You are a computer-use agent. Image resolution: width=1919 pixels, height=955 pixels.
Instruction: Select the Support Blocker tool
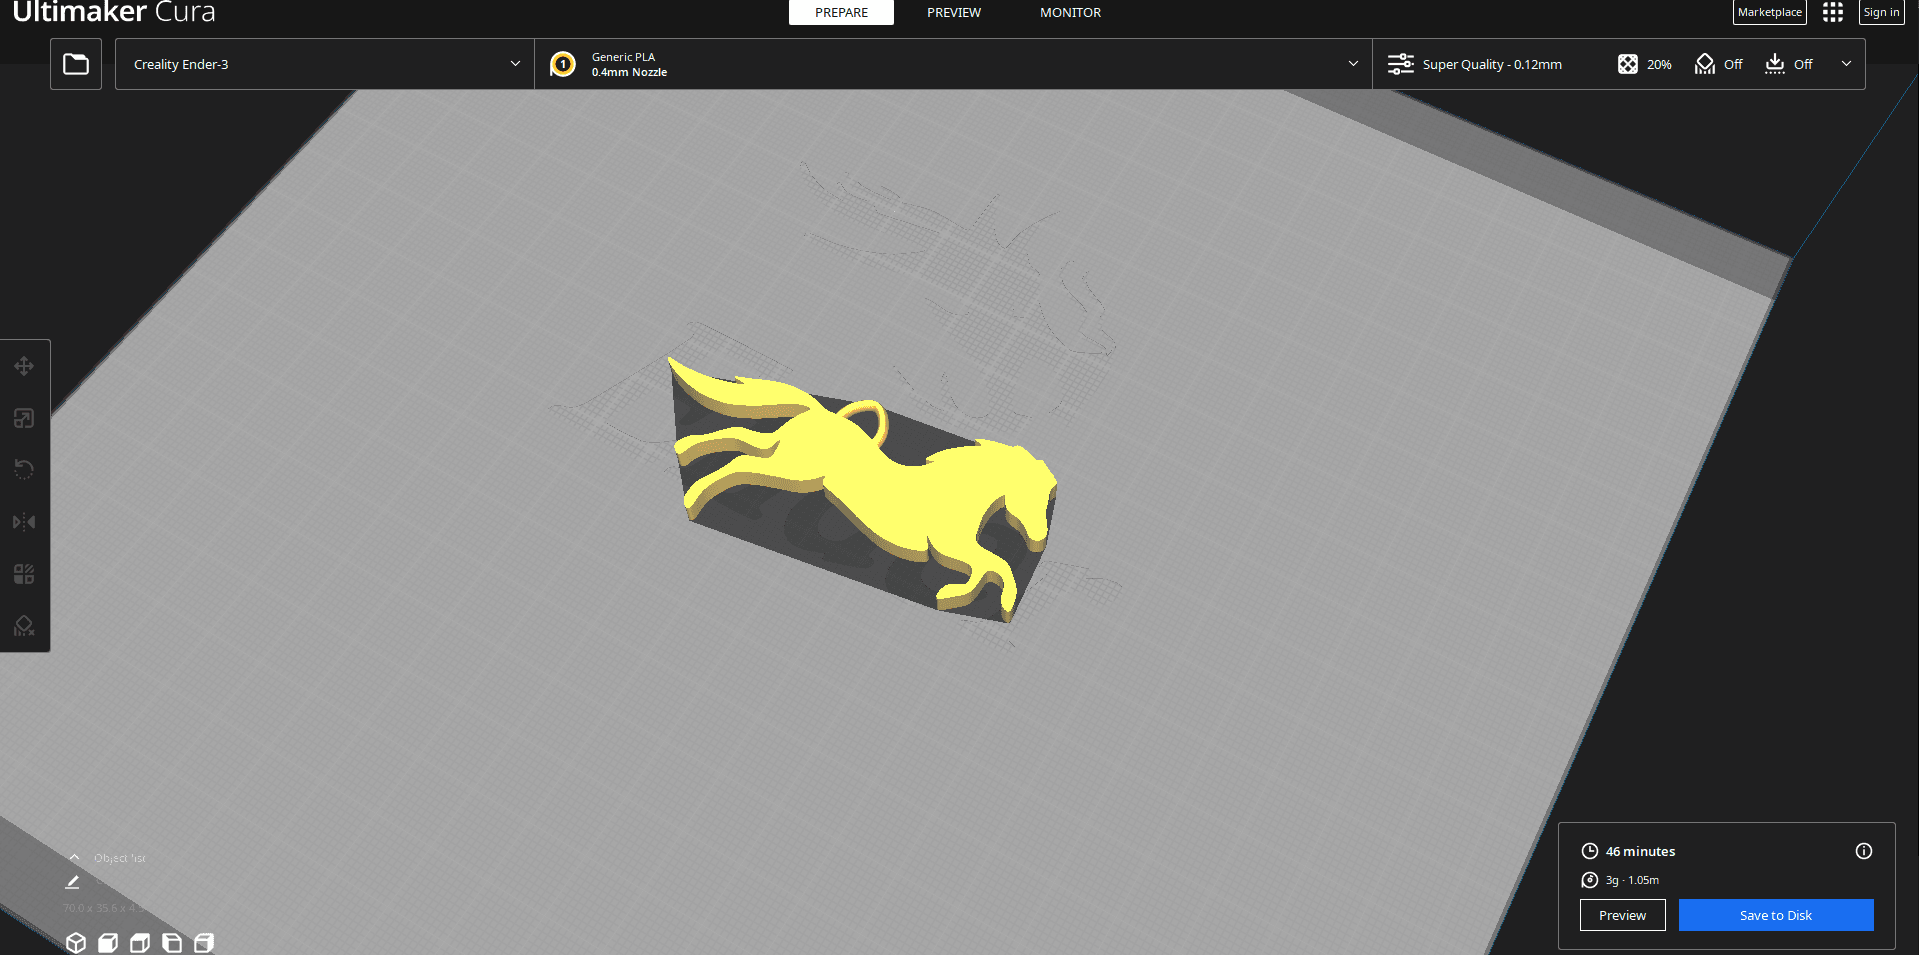[24, 626]
